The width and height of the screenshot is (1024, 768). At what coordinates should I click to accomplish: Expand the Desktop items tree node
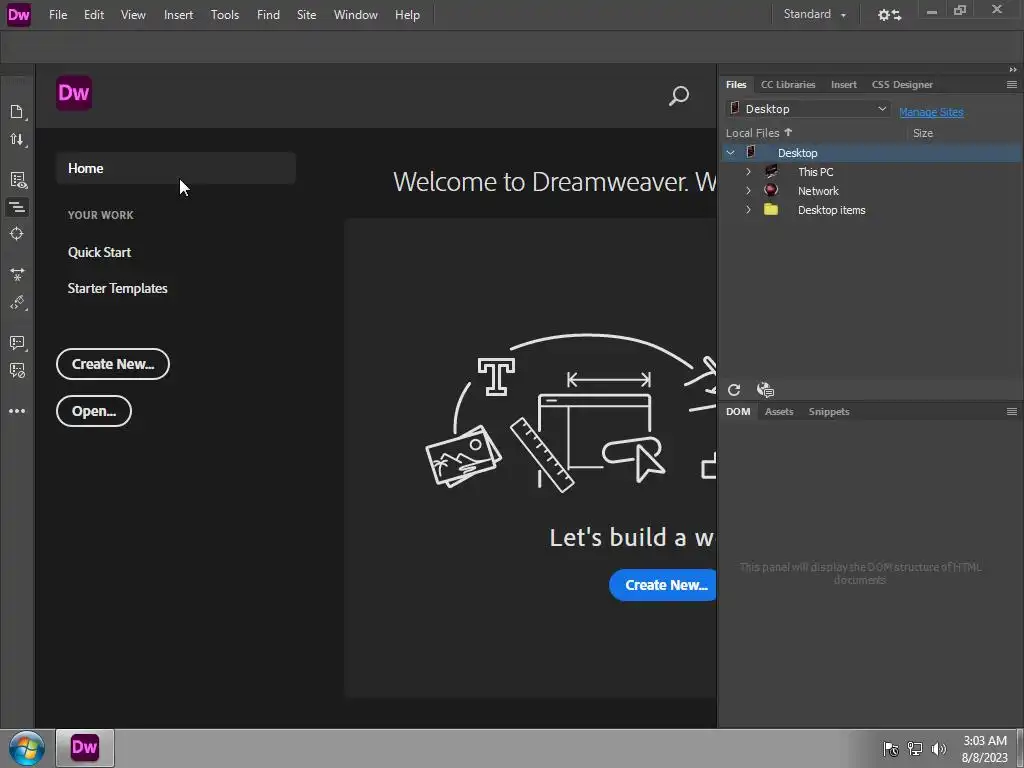(x=748, y=210)
